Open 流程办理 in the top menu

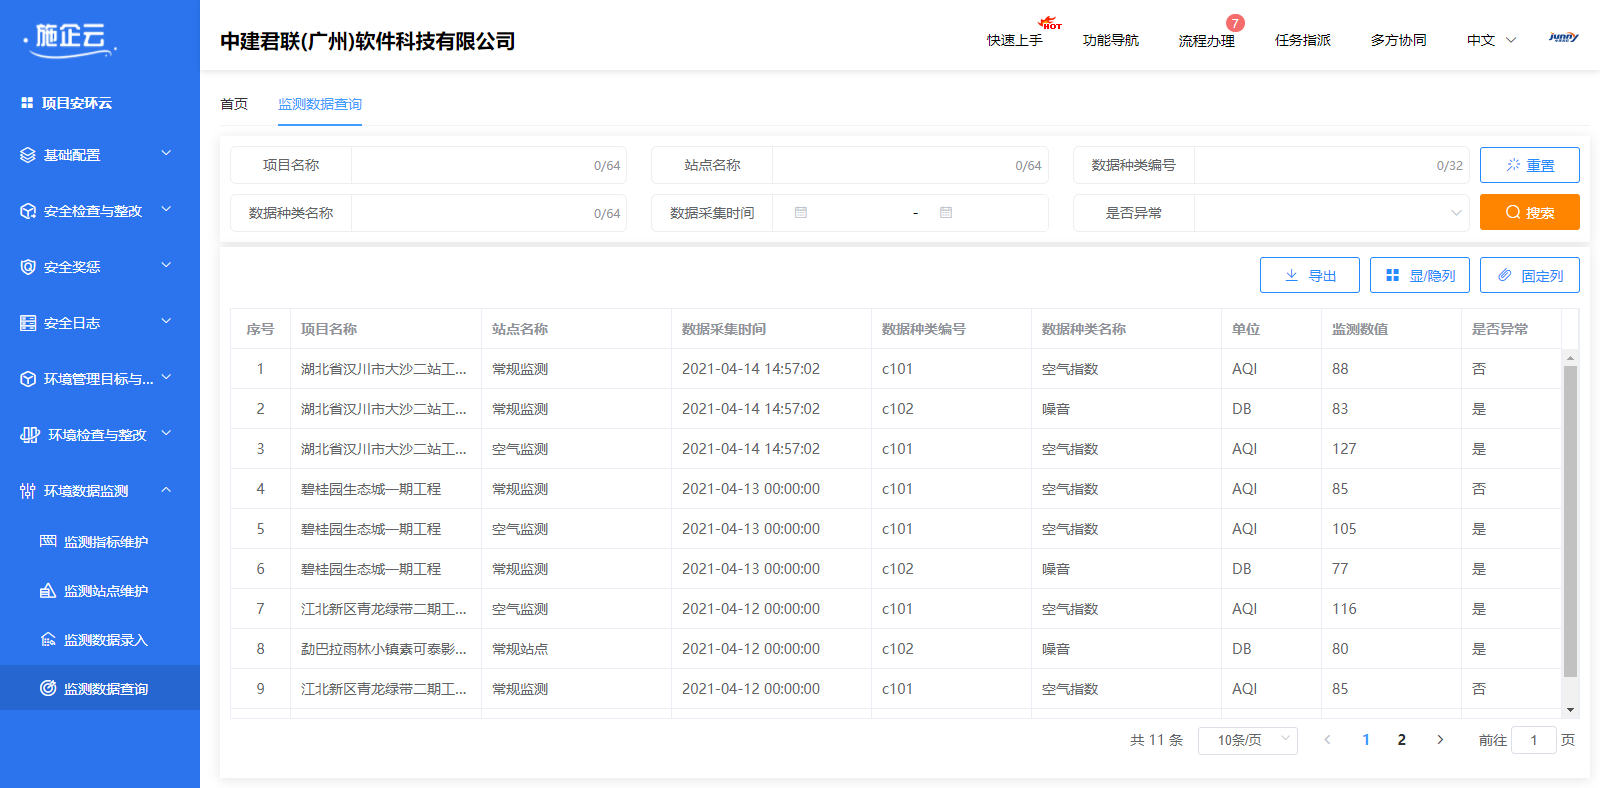1206,40
